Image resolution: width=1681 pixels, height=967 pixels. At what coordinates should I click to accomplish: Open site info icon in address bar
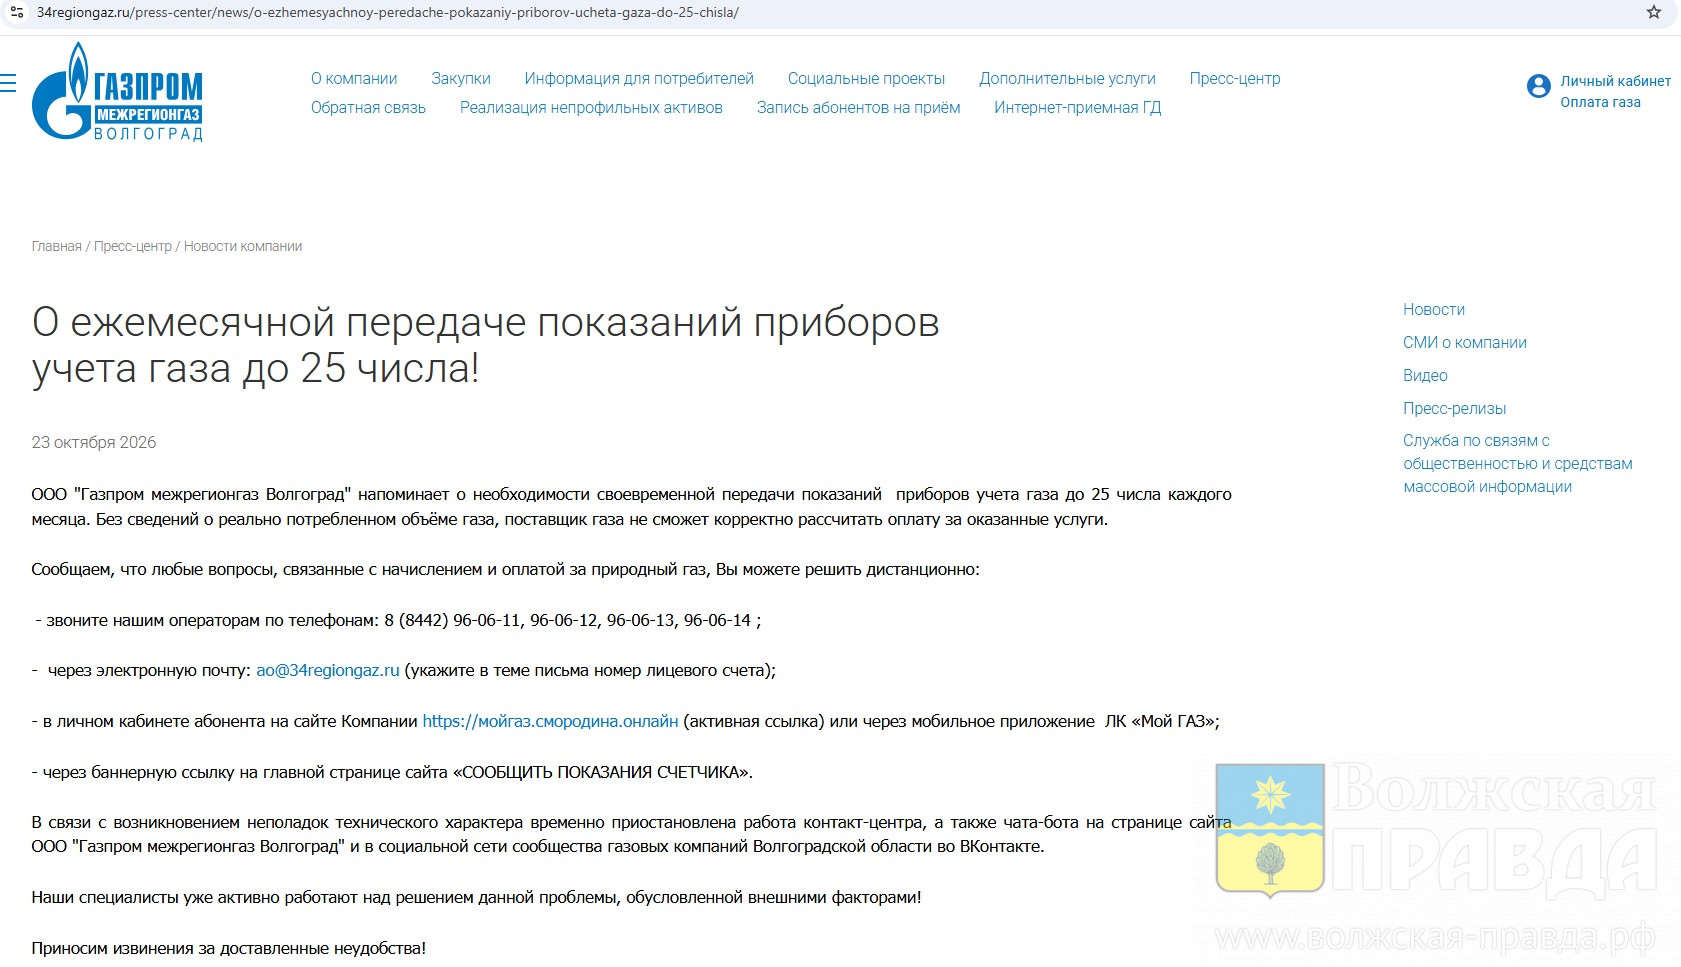click(16, 13)
